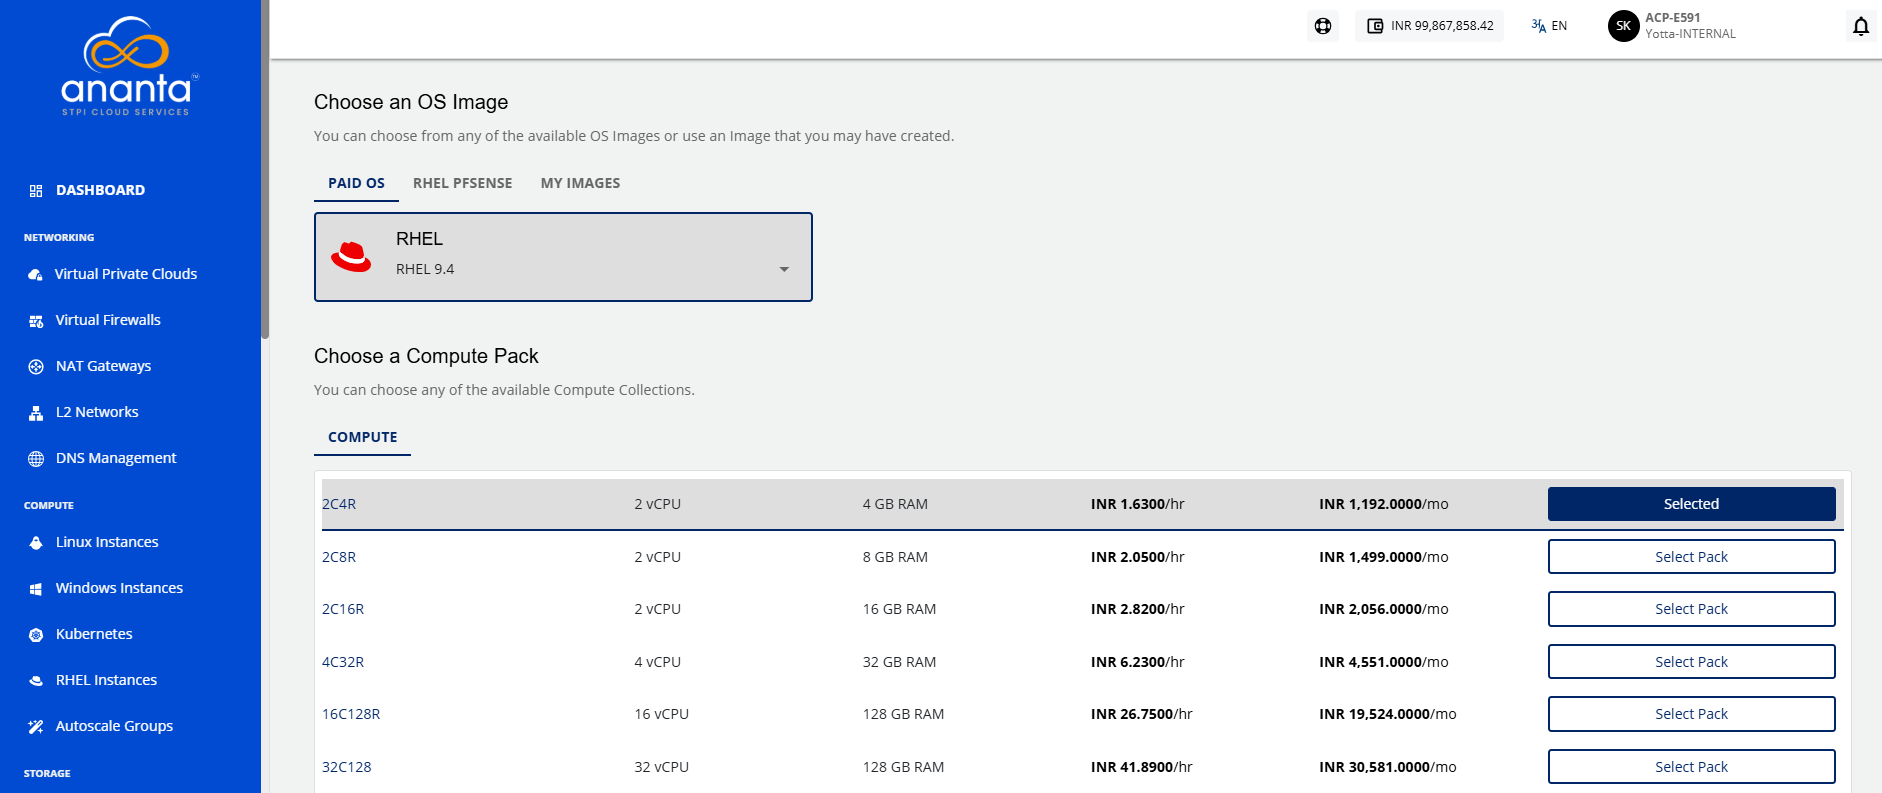
Task: Click the INR 30,581.0000/mo price
Action: (1388, 767)
